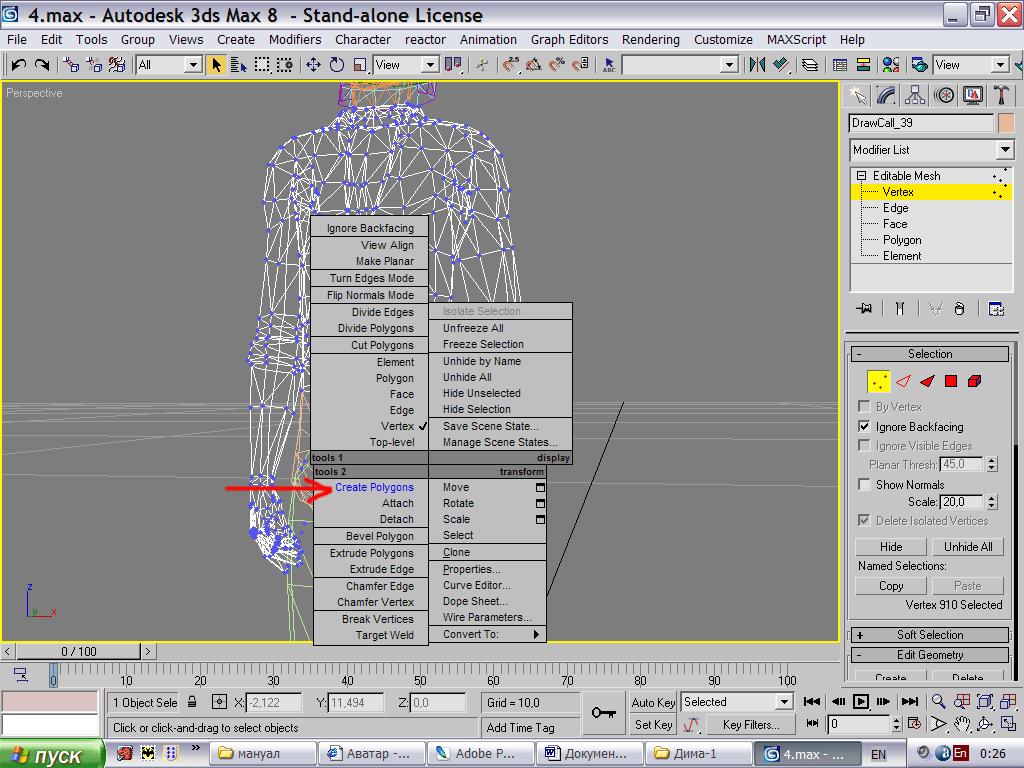Activate the Select Object arrow tool
Viewport: 1024px width, 768px height.
coord(216,65)
